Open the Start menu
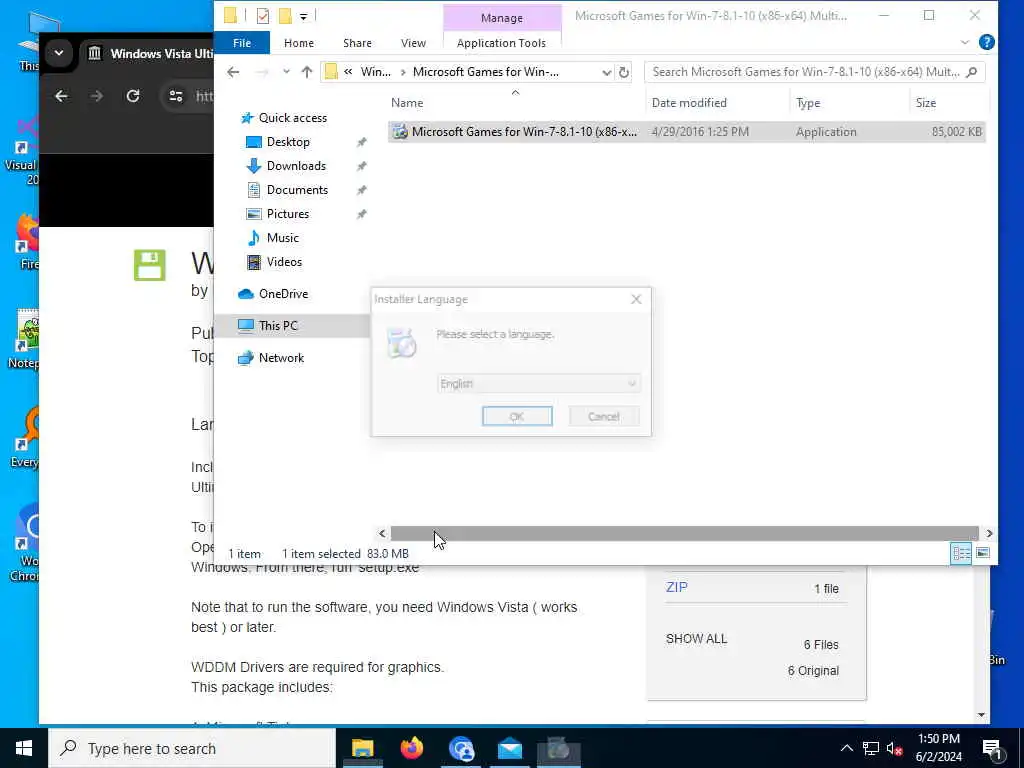Screen dimensions: 1024x768 pyautogui.click(x=24, y=748)
